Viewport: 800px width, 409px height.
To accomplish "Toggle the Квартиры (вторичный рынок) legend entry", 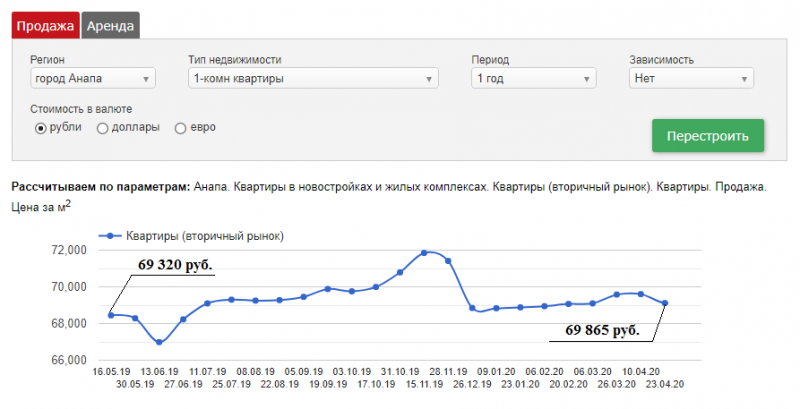I will (x=191, y=236).
